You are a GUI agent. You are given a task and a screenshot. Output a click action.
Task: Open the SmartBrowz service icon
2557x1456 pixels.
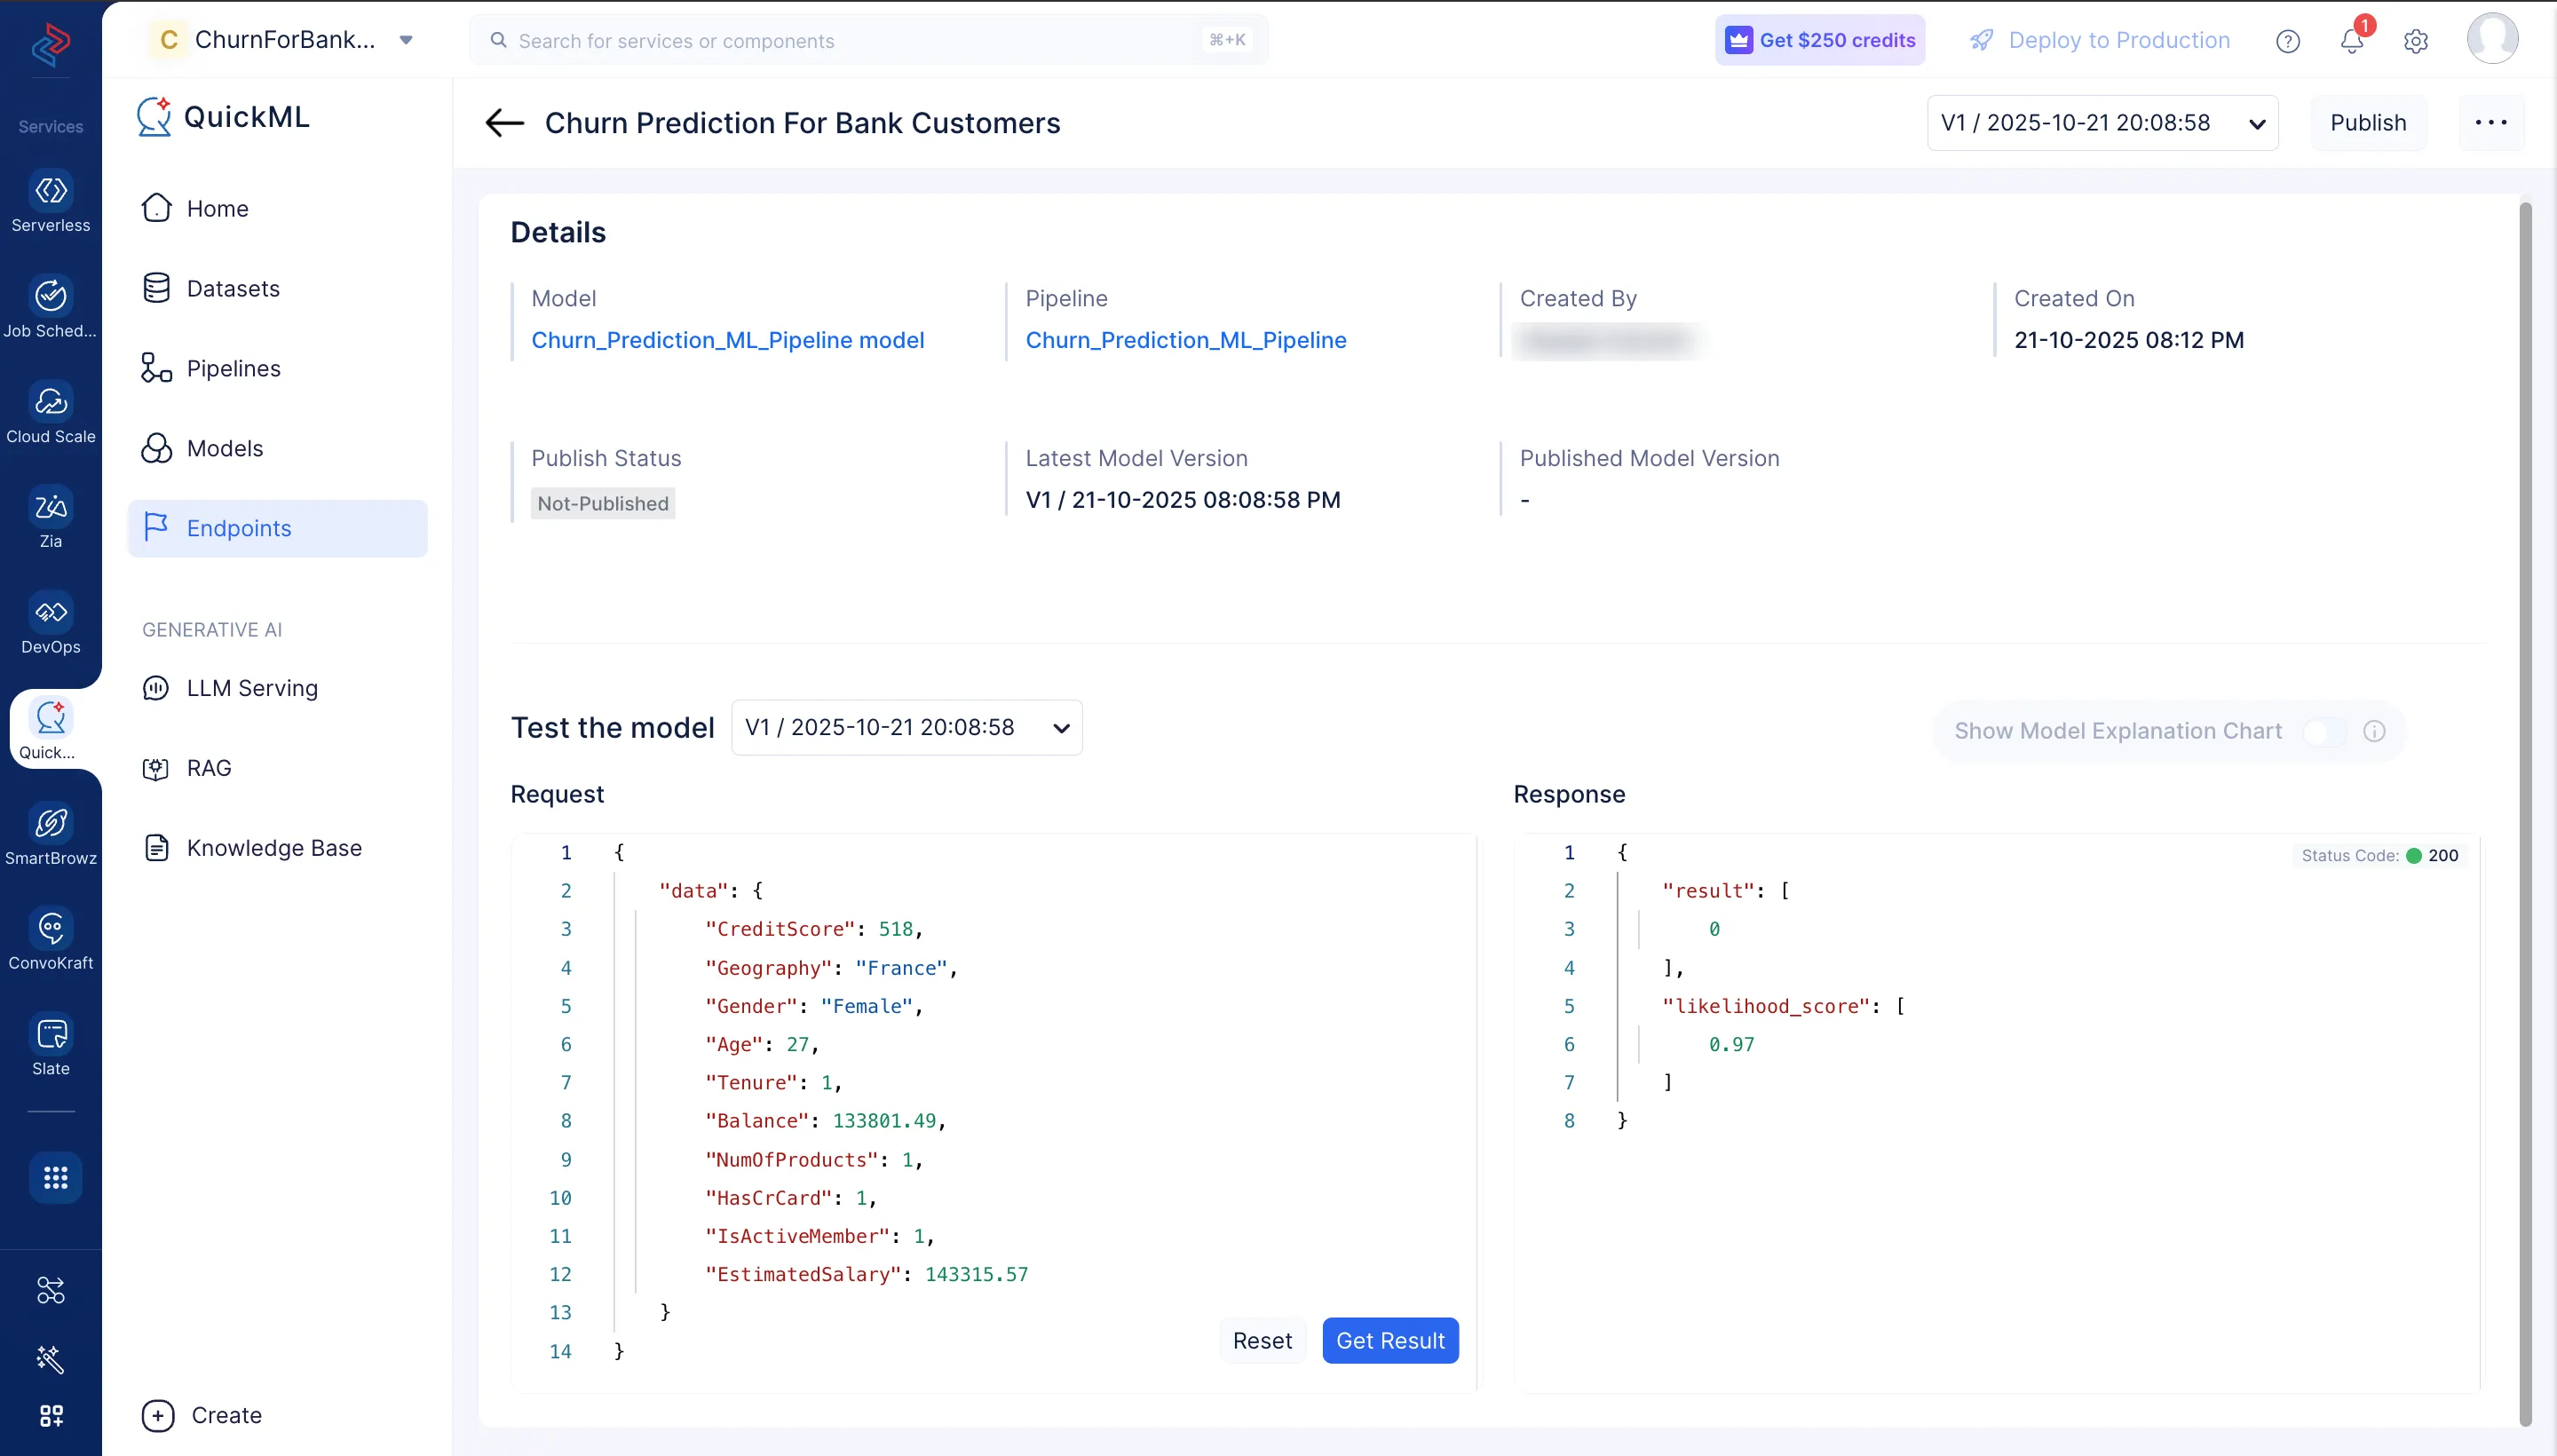tap(51, 823)
